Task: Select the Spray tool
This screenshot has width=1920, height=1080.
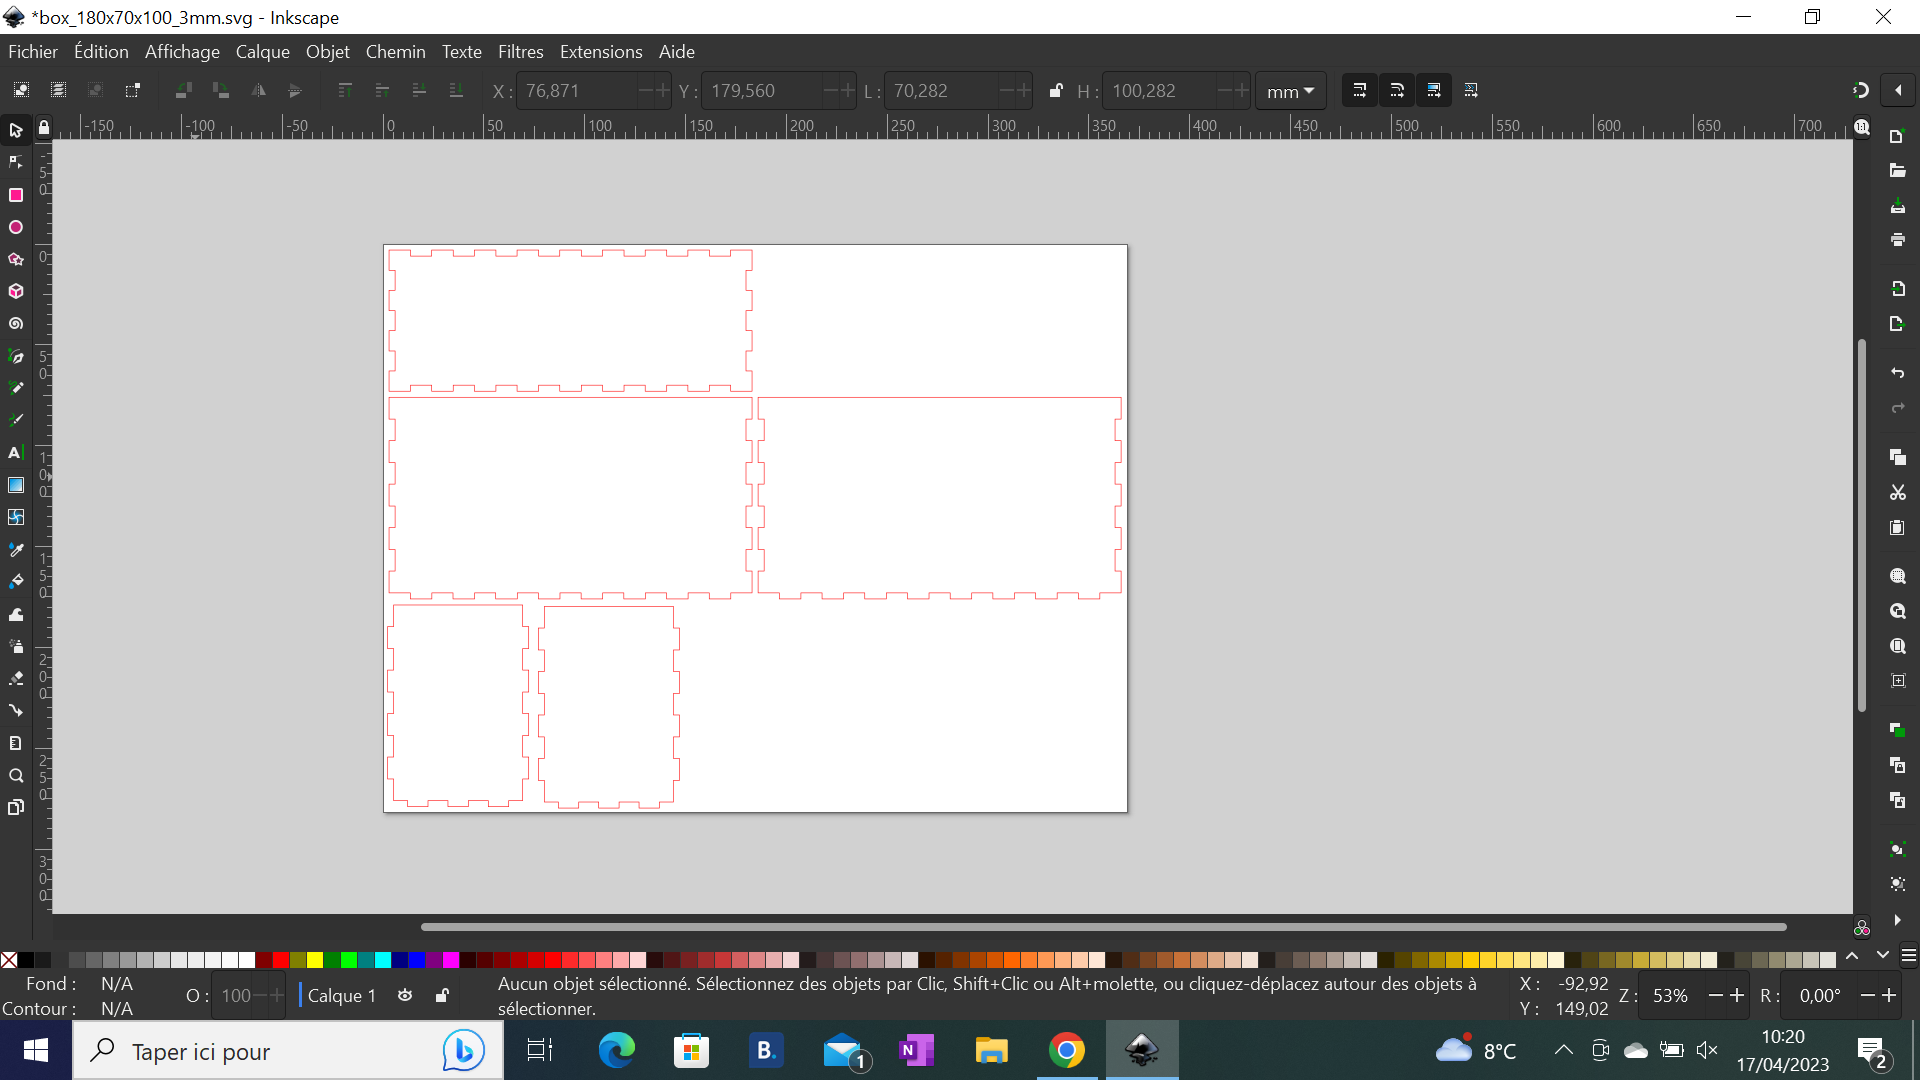Action: pyautogui.click(x=16, y=646)
